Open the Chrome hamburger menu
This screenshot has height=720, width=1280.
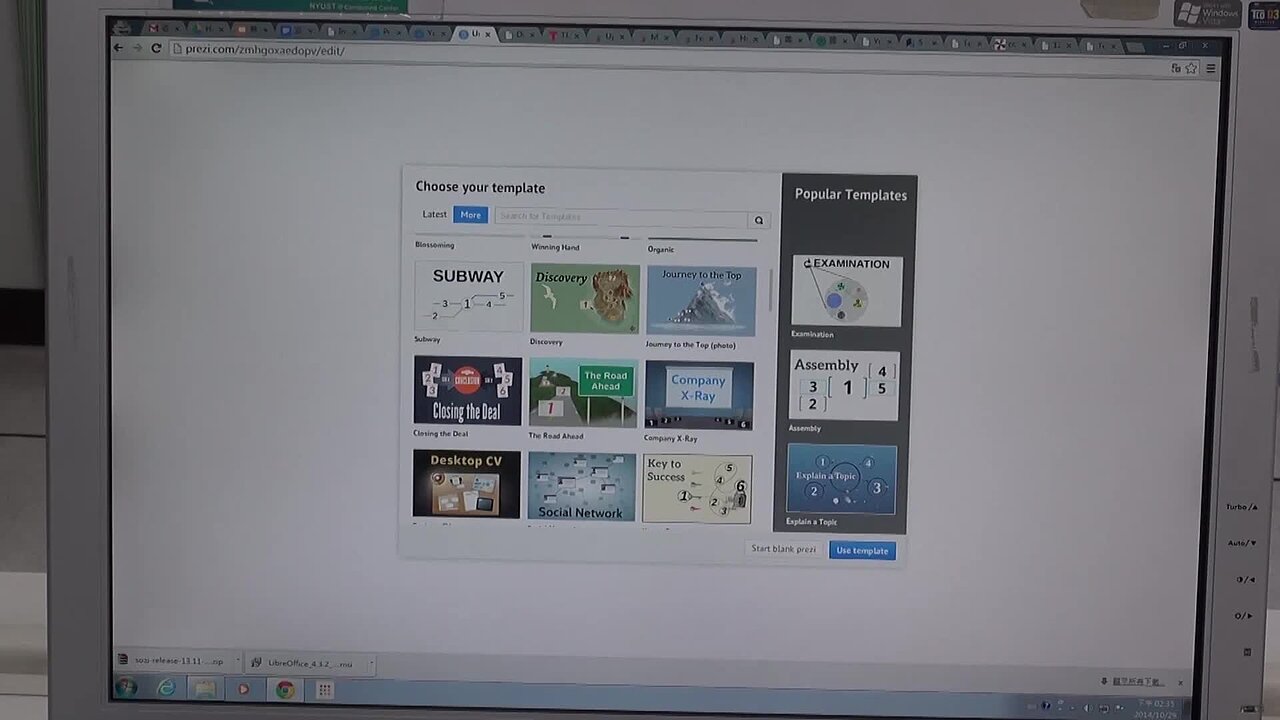coord(1210,68)
